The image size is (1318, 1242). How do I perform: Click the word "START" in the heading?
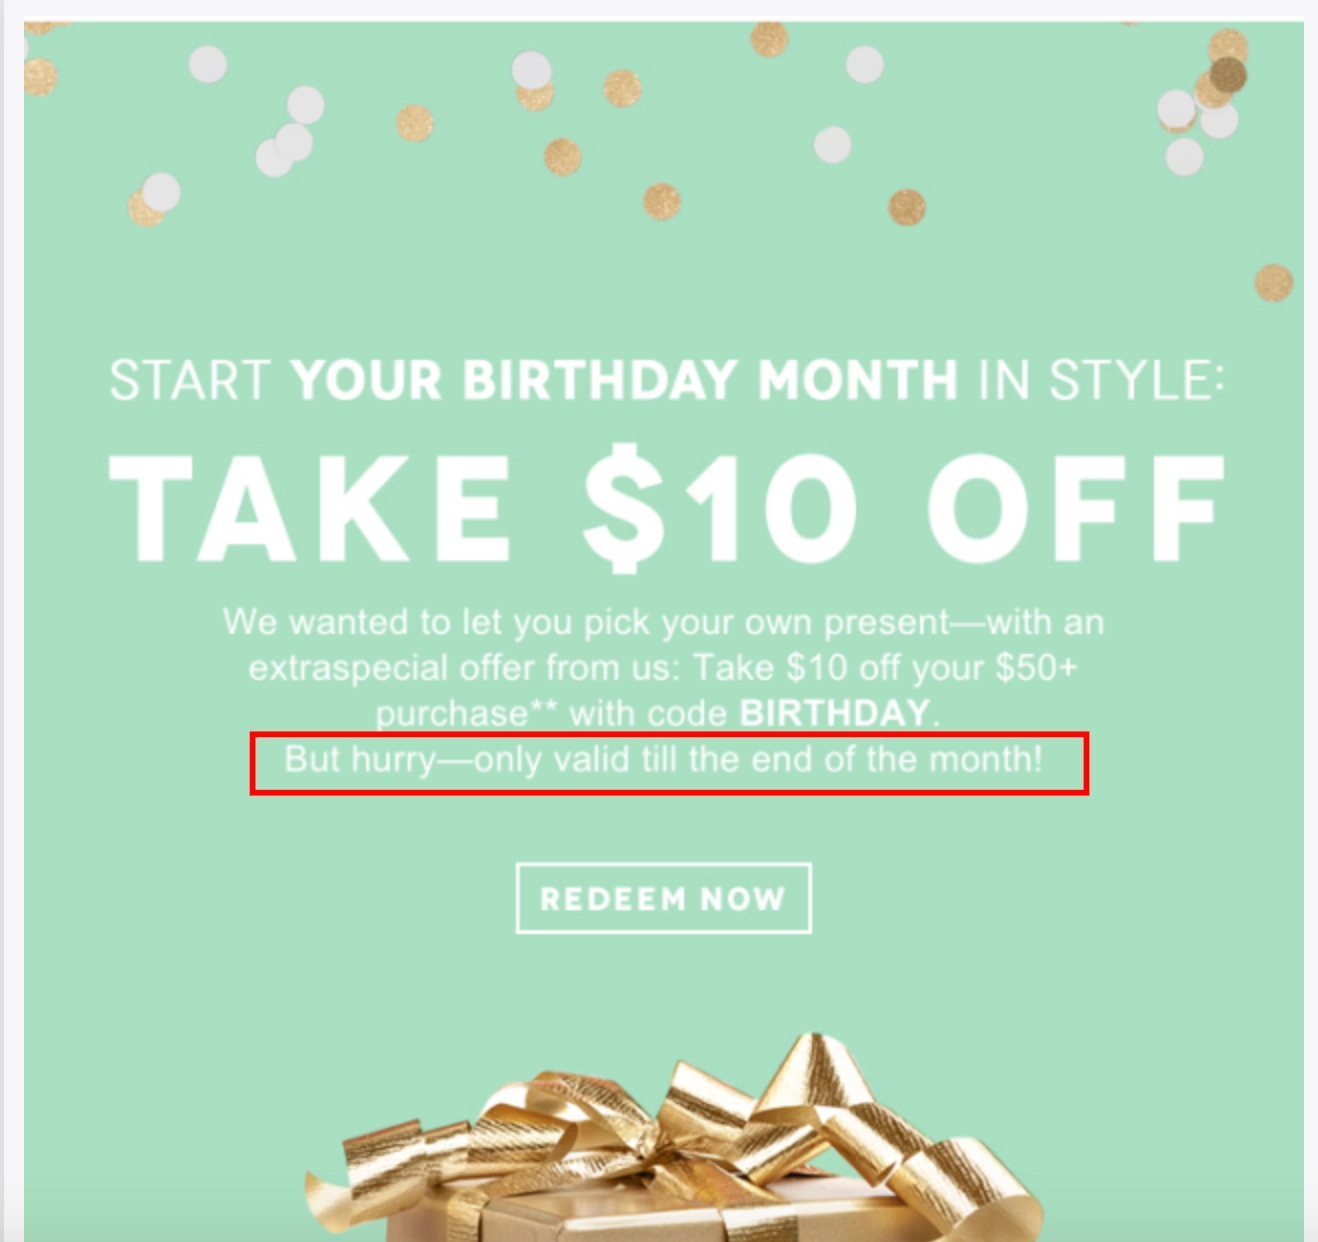[x=189, y=381]
